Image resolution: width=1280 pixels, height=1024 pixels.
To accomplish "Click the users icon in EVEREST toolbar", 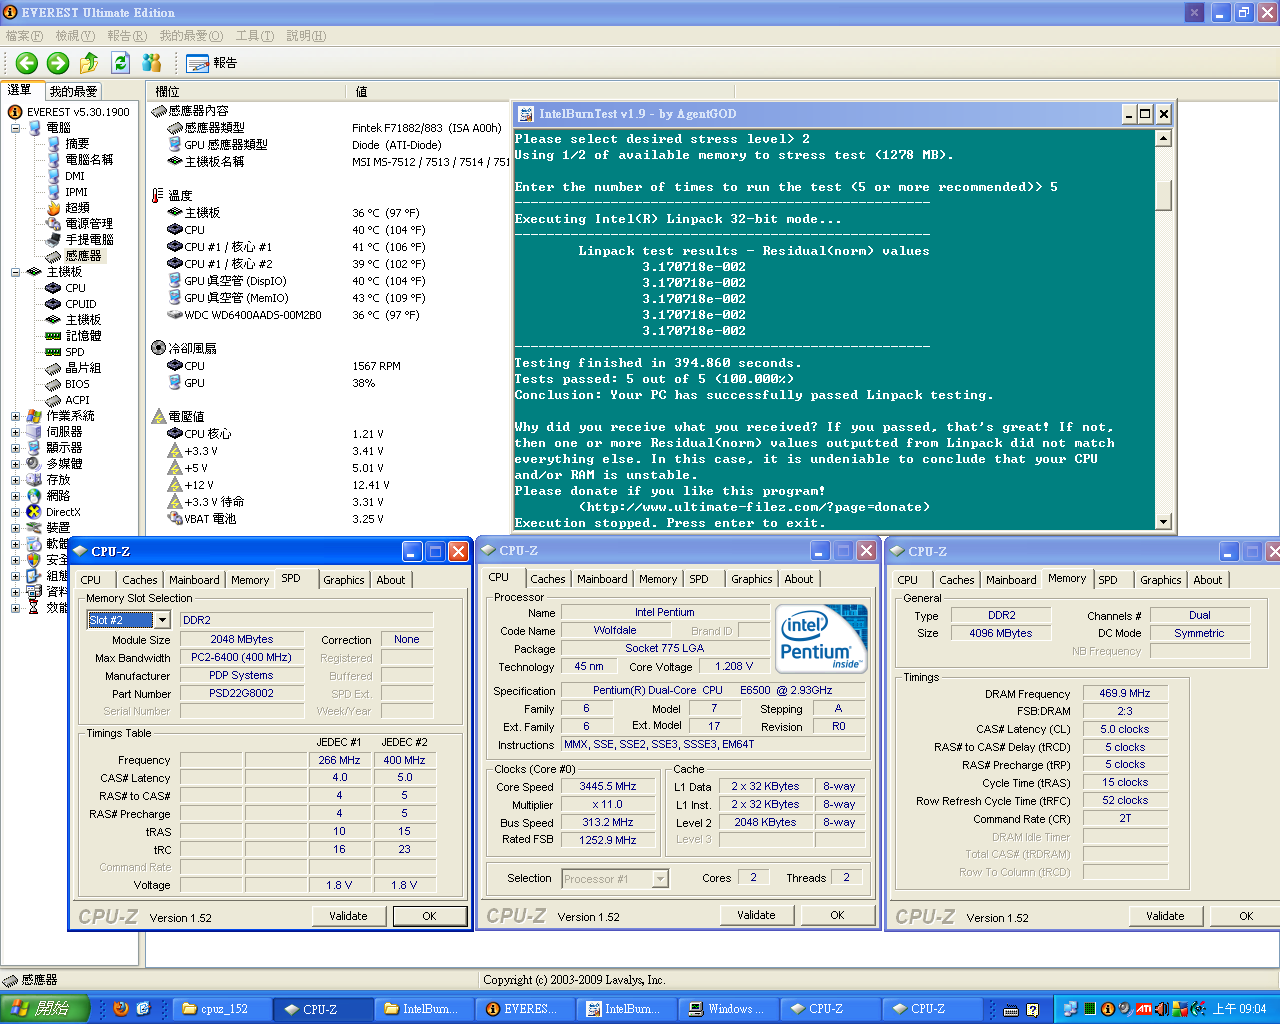I will 151,63.
